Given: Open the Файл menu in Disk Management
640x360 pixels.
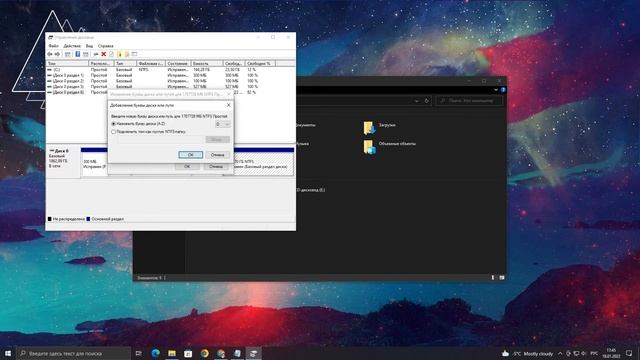Looking at the screenshot, I should point(53,46).
